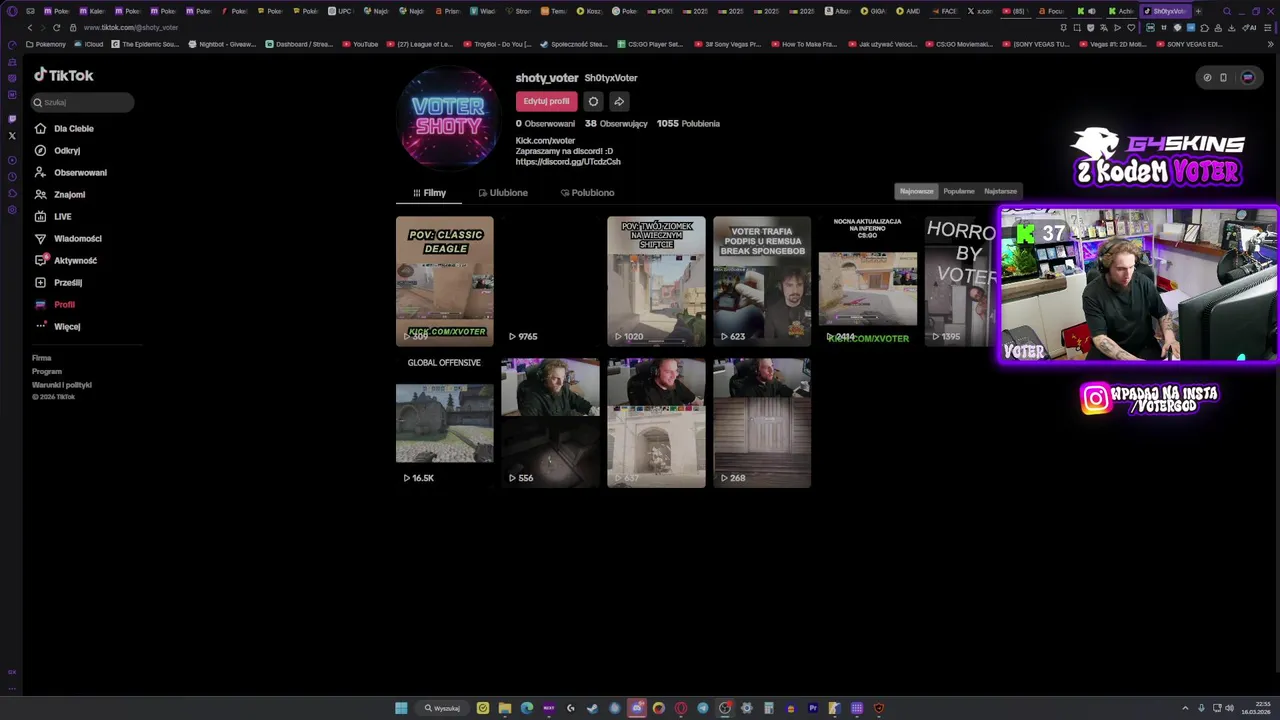Sort videos by Popularne
The height and width of the screenshot is (720, 1280).
tap(959, 191)
